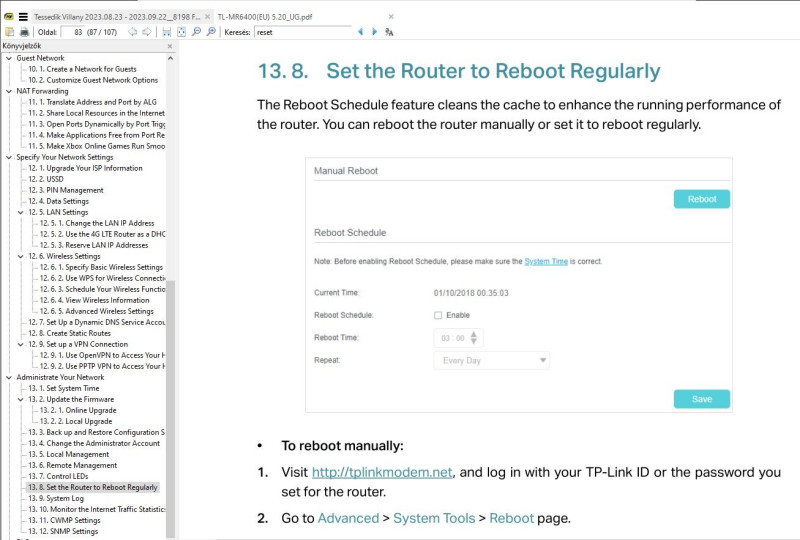The image size is (800, 540).
Task: Click the Save button
Action: click(702, 399)
